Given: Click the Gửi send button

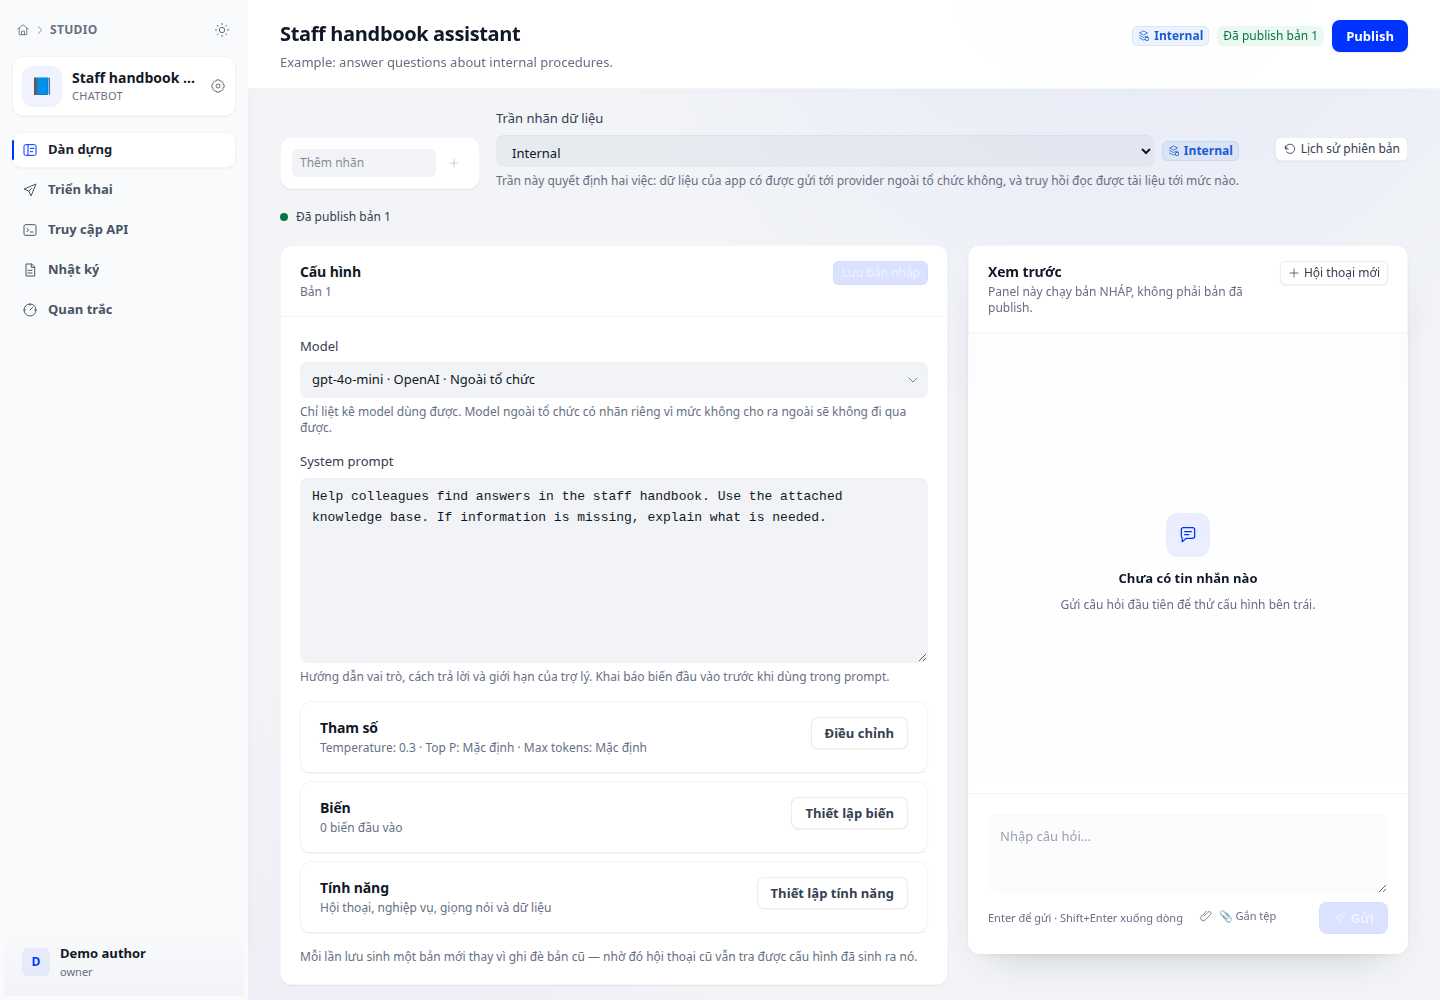Looking at the screenshot, I should click(1353, 918).
